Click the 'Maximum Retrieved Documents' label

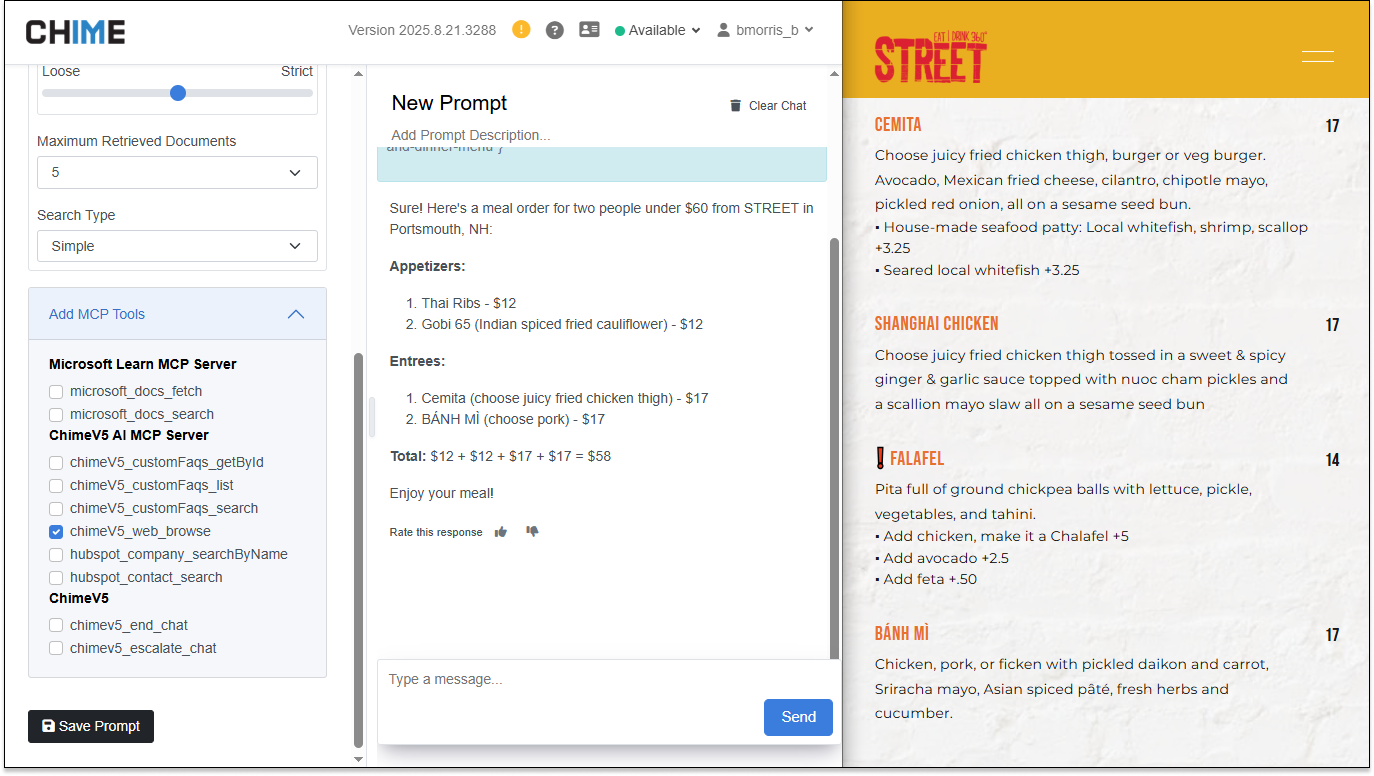[137, 141]
